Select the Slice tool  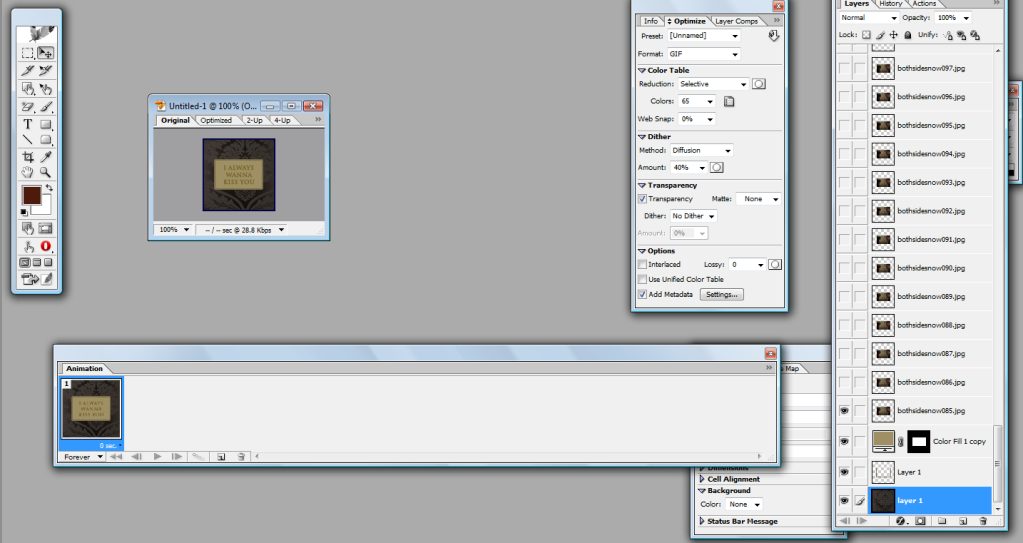[27, 70]
